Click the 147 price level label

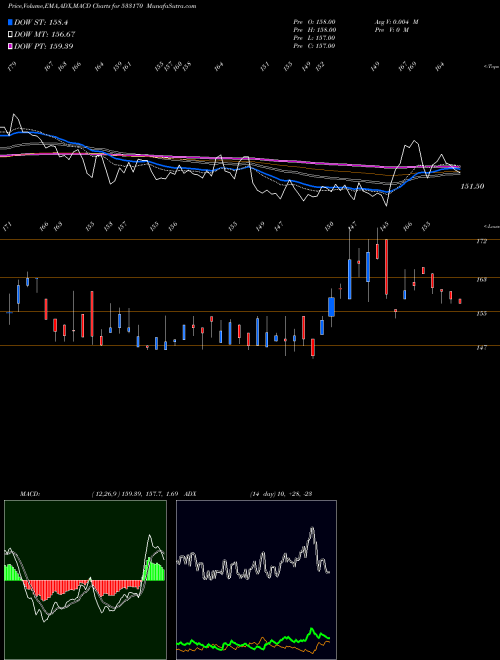pyautogui.click(x=481, y=348)
